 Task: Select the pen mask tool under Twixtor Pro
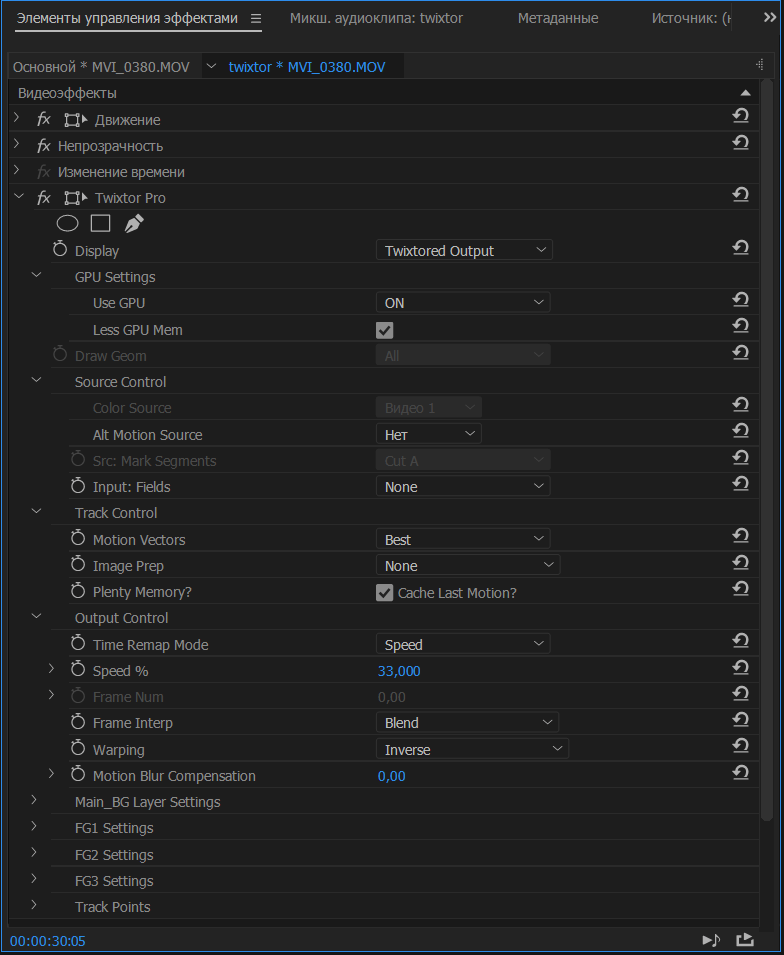(134, 224)
